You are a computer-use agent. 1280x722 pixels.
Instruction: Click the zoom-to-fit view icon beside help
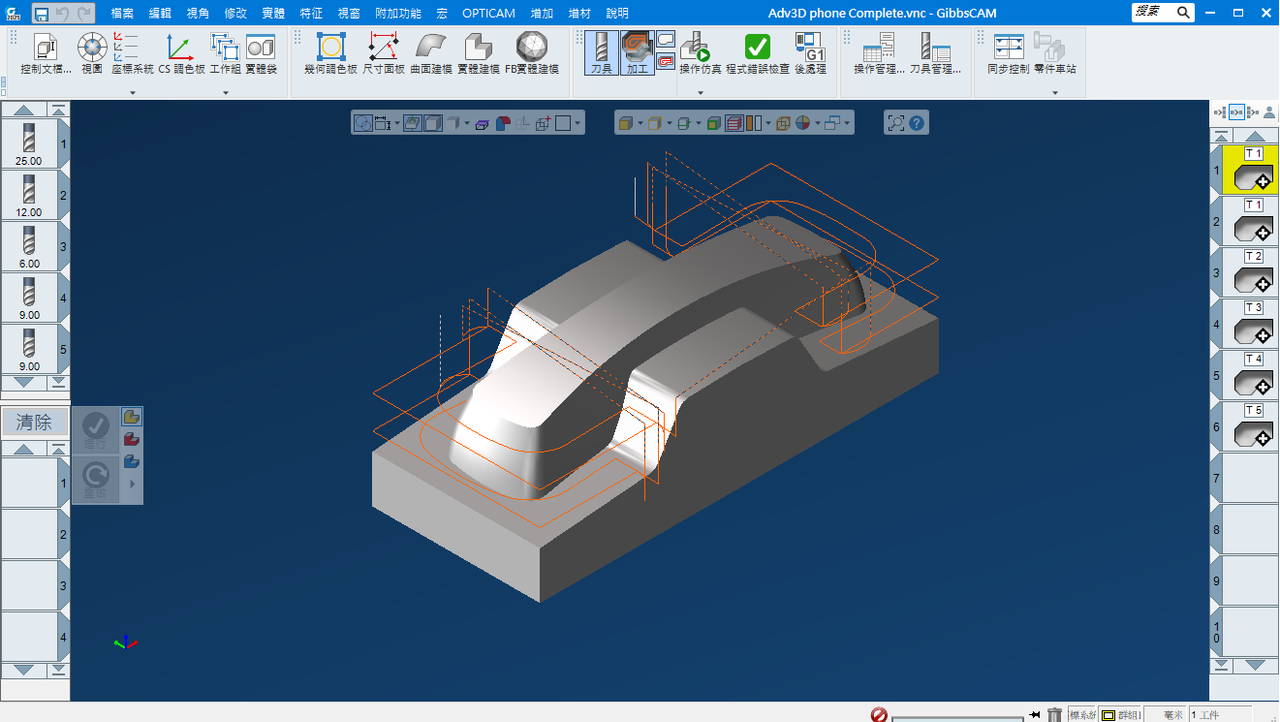tap(896, 123)
